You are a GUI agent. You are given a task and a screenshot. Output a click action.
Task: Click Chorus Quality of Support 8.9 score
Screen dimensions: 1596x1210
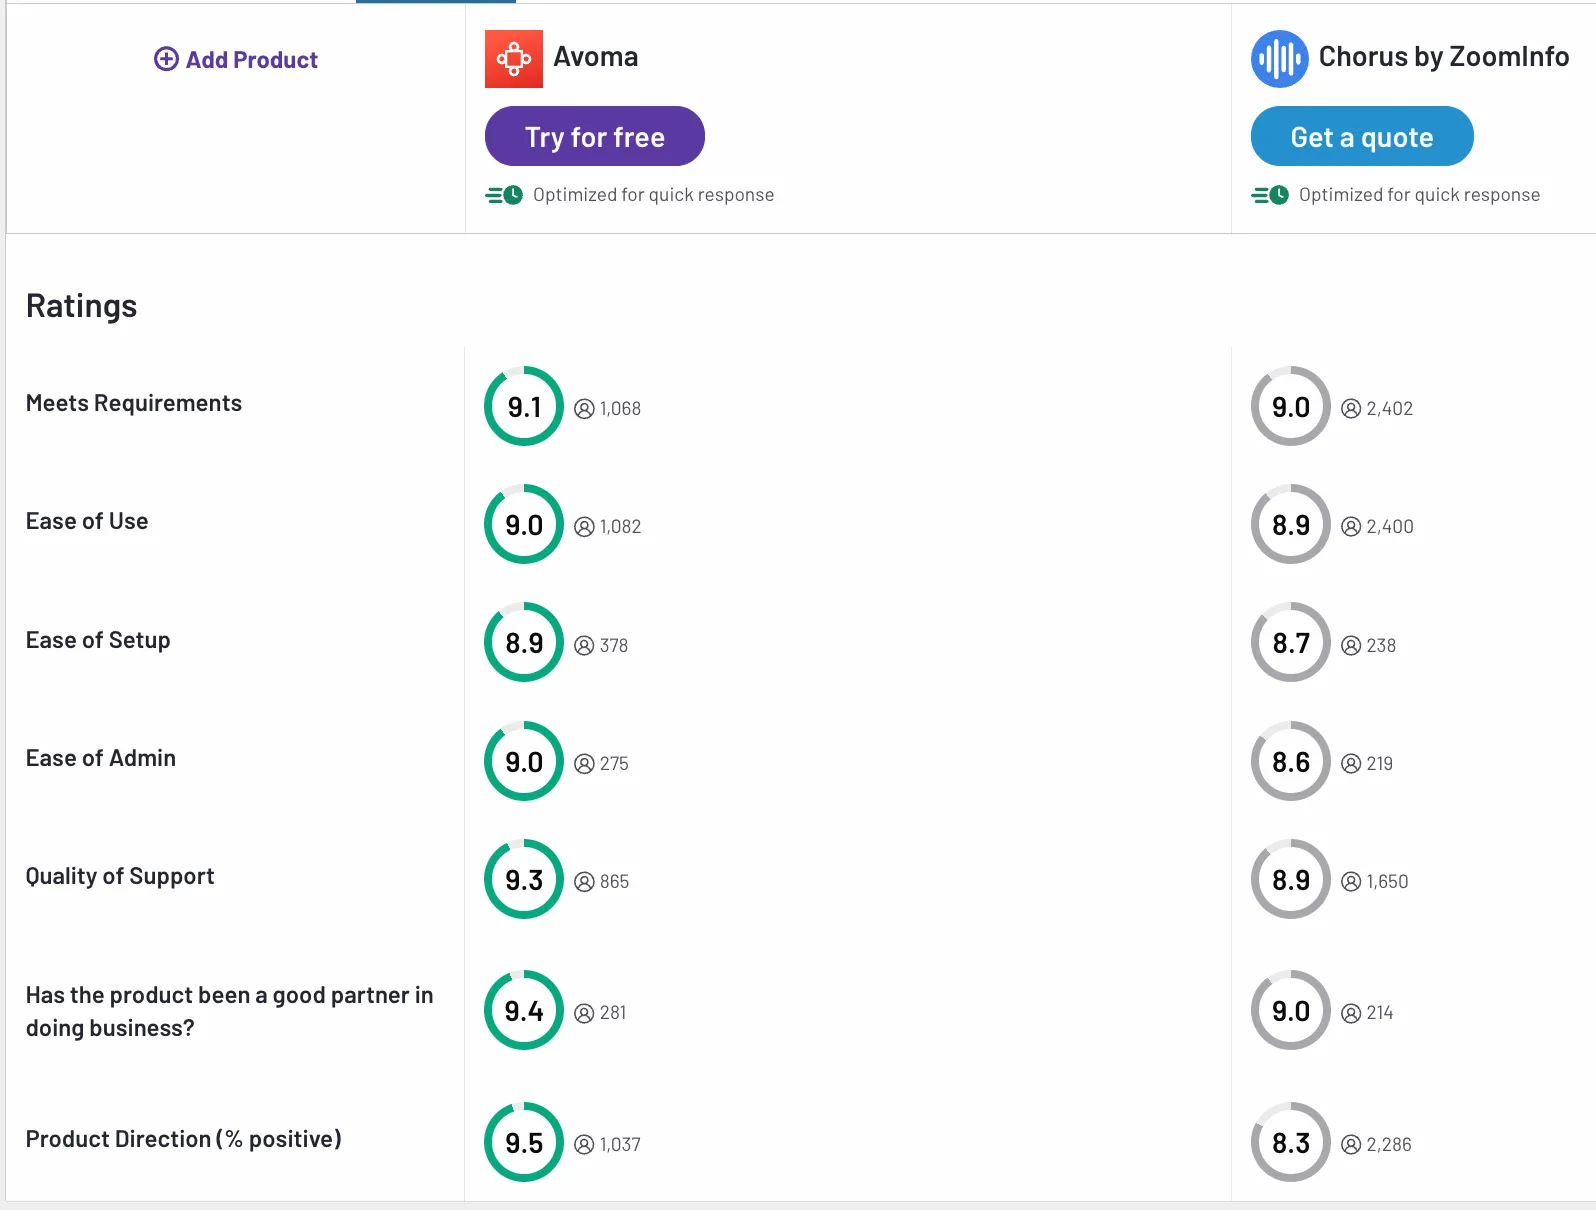(x=1291, y=879)
